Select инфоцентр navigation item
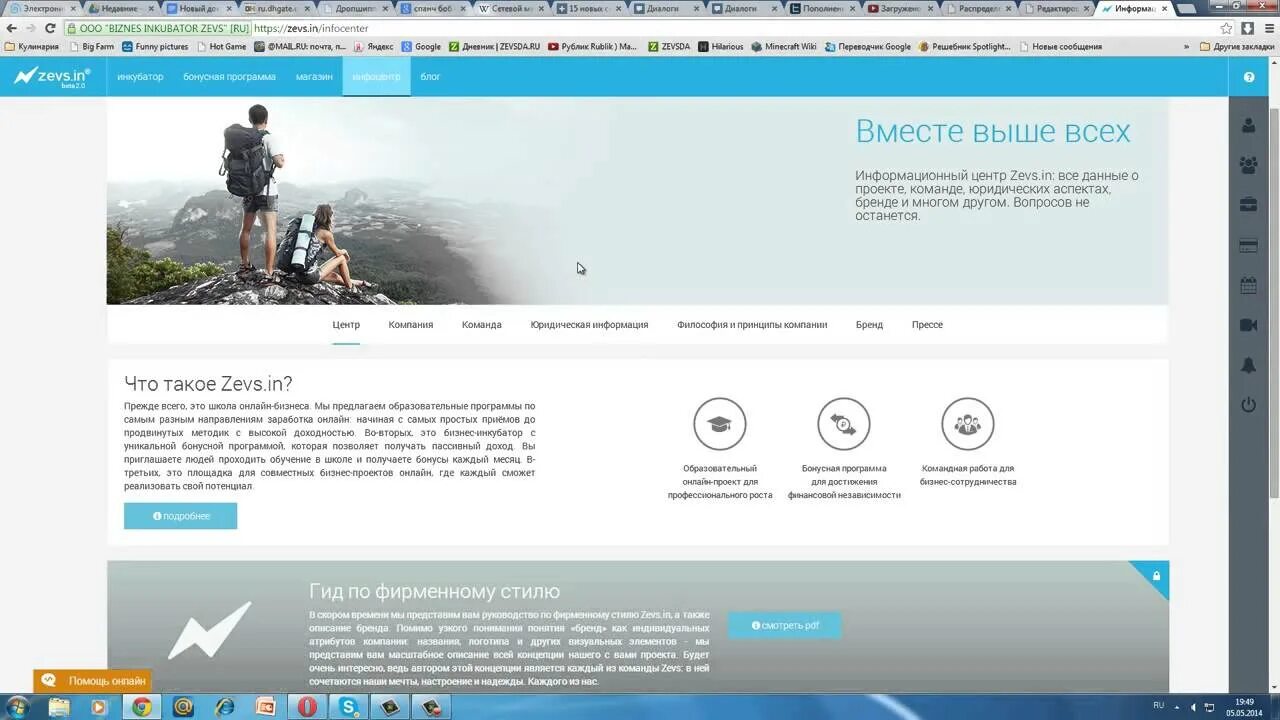The width and height of the screenshot is (1280, 720). 376,77
